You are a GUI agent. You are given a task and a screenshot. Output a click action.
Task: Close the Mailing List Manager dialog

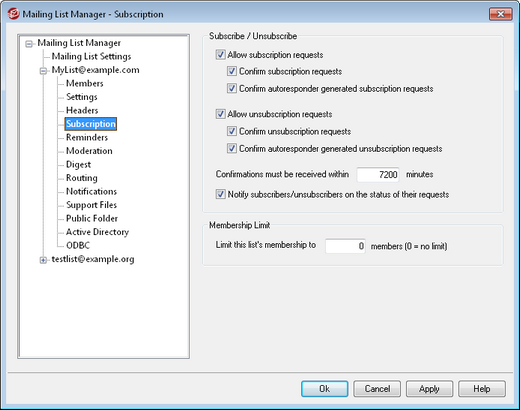500,14
